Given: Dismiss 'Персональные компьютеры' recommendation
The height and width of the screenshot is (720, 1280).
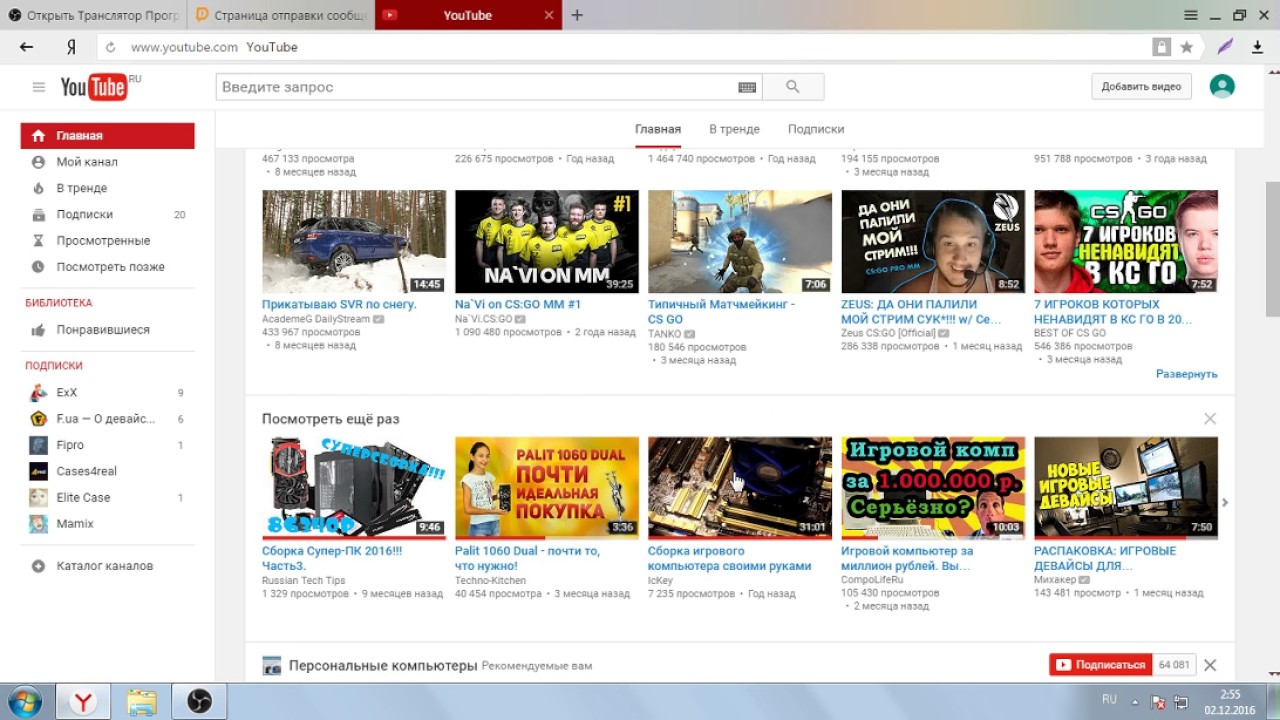Looking at the screenshot, I should [1210, 665].
